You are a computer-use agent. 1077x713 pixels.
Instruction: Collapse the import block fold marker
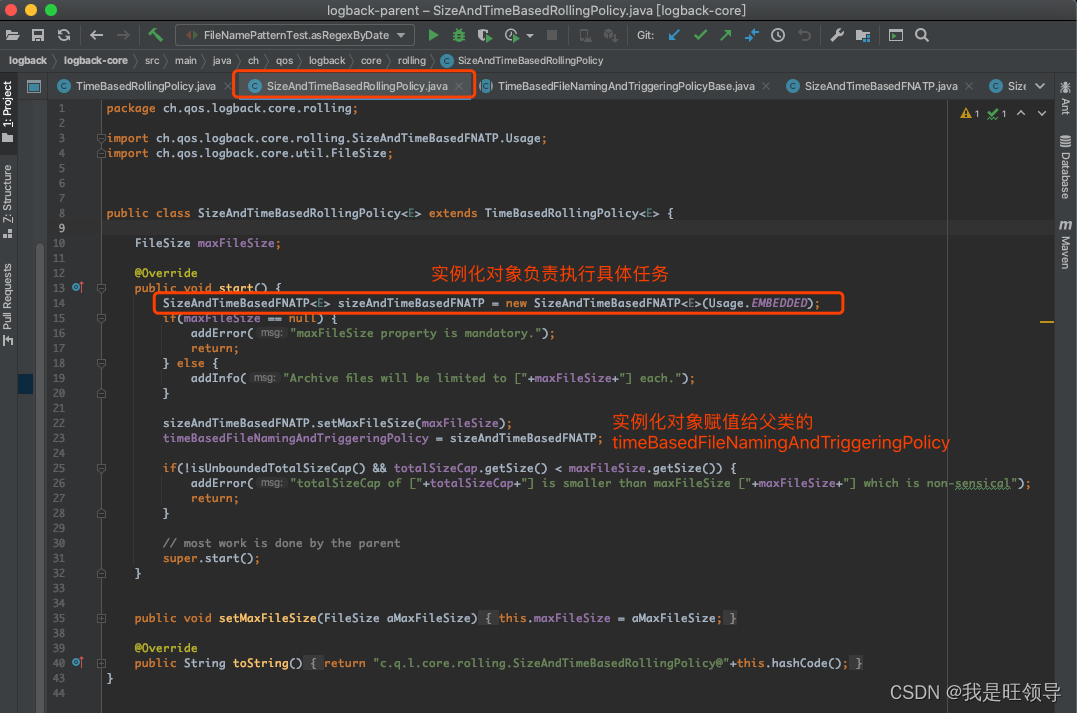pos(101,138)
